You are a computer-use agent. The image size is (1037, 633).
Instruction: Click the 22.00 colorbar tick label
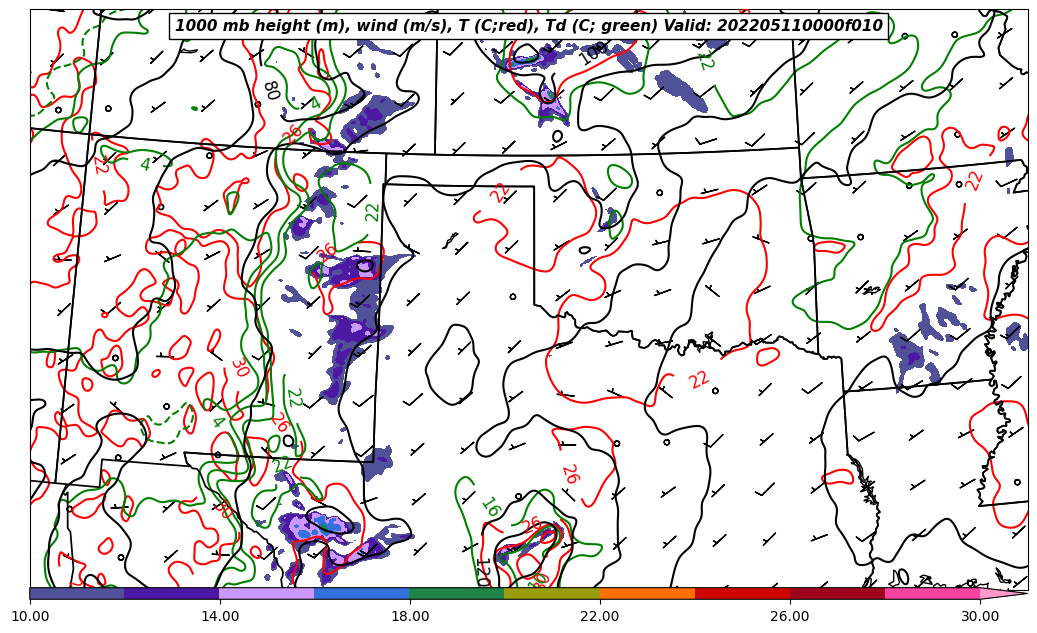click(600, 617)
